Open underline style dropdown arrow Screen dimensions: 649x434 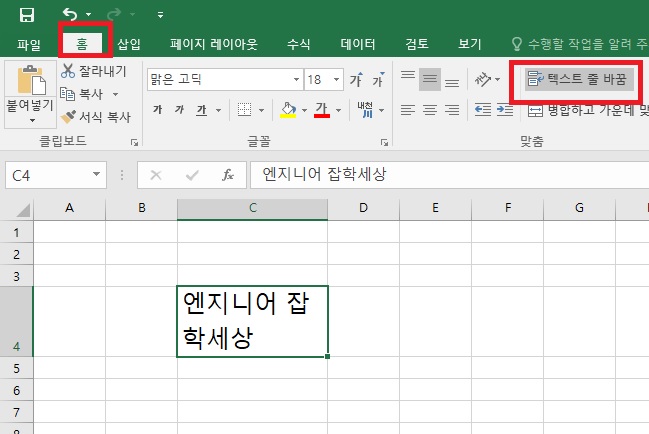[218, 110]
